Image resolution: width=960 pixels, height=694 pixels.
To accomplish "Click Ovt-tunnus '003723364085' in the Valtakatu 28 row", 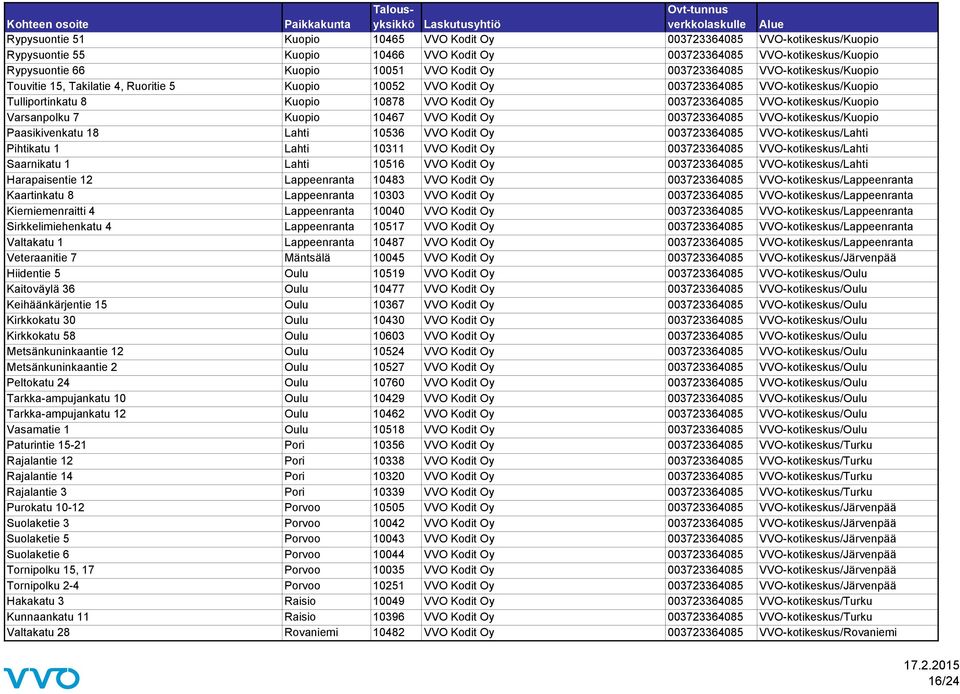I will (x=705, y=632).
